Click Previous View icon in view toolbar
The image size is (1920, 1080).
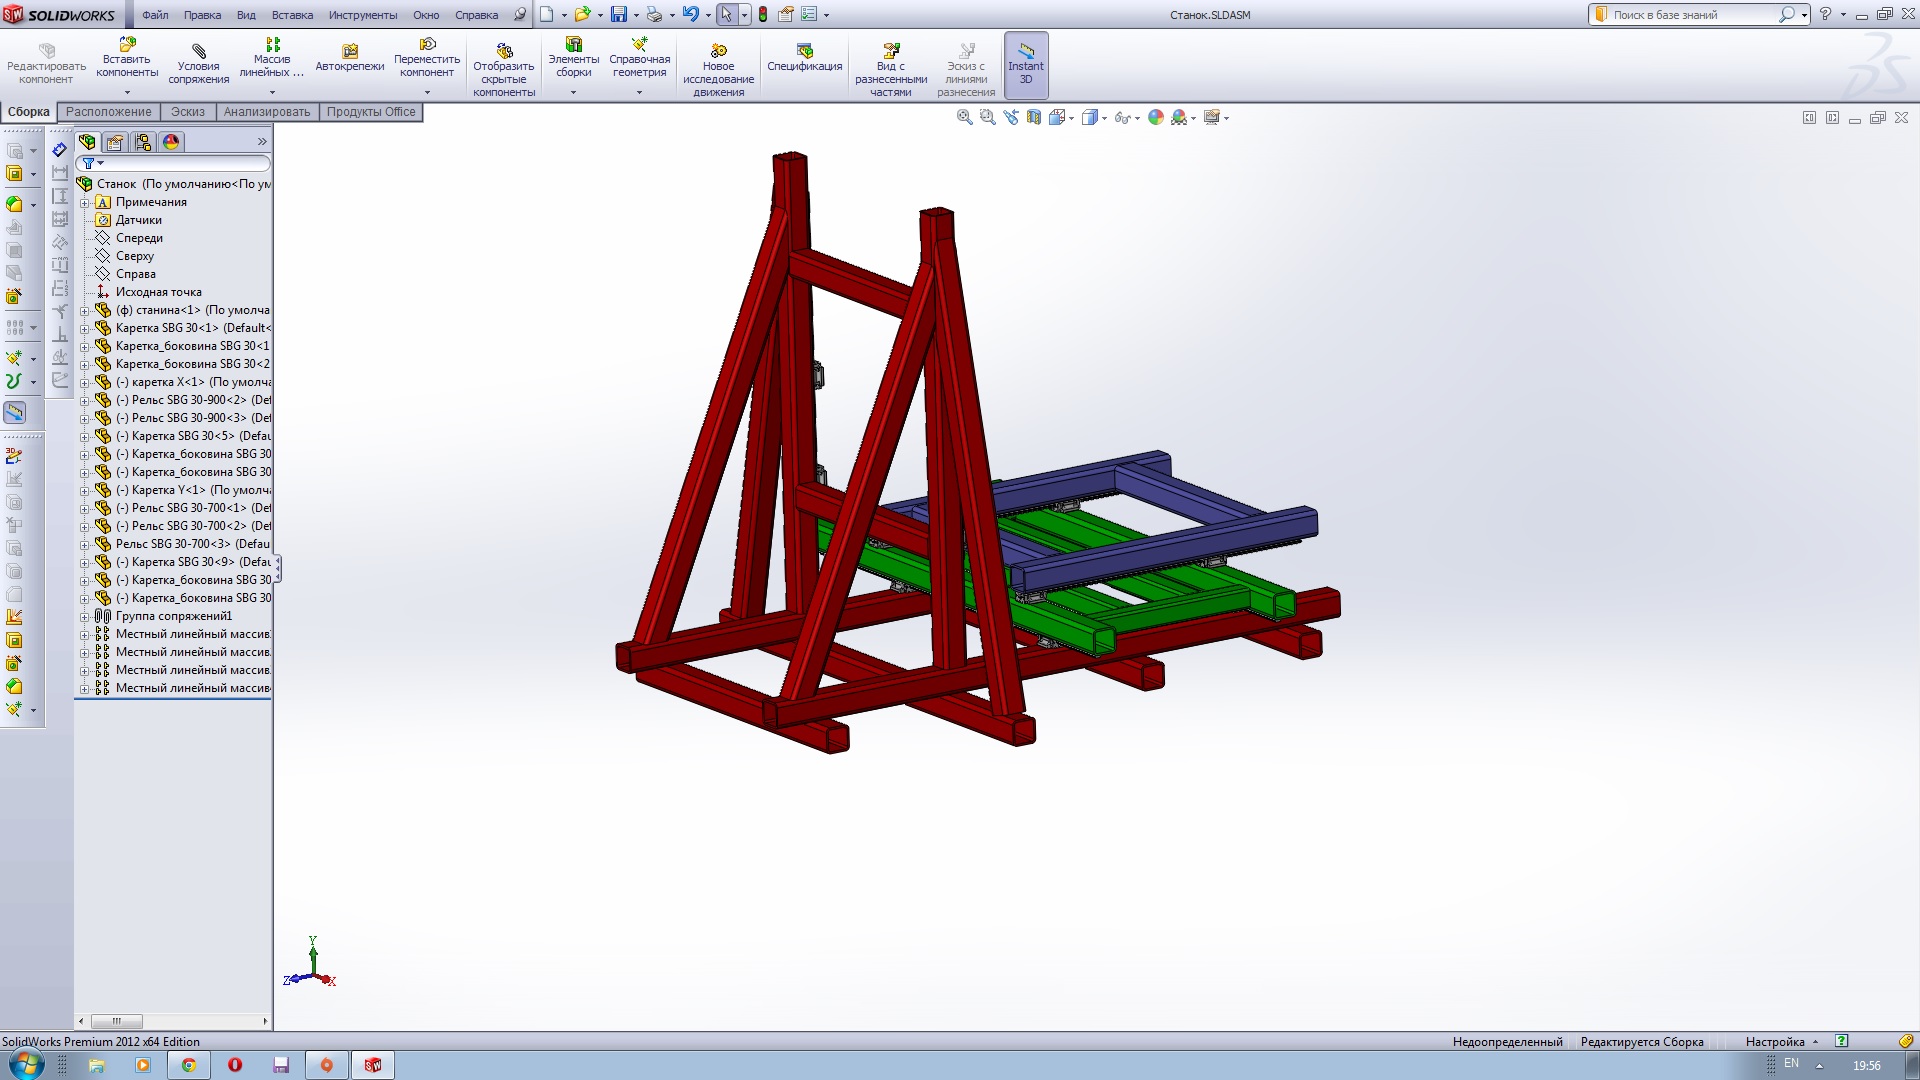pyautogui.click(x=1011, y=117)
